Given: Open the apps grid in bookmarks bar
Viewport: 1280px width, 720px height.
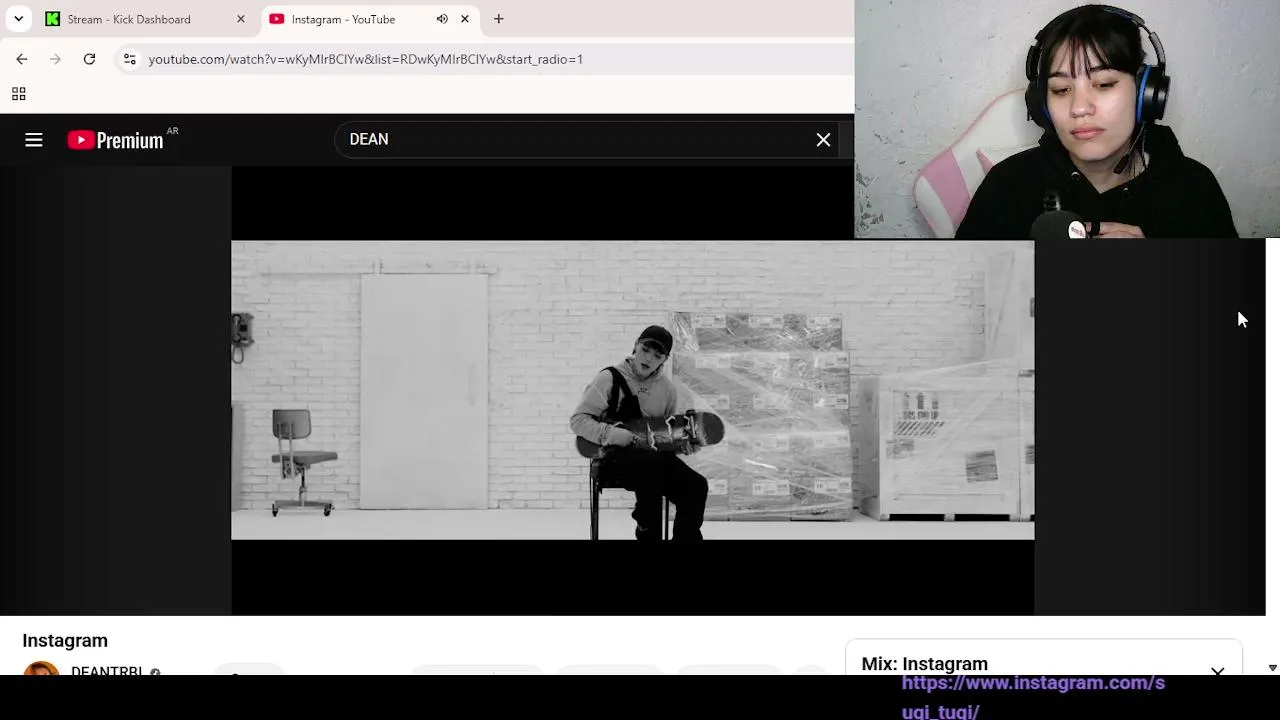Looking at the screenshot, I should (18, 94).
